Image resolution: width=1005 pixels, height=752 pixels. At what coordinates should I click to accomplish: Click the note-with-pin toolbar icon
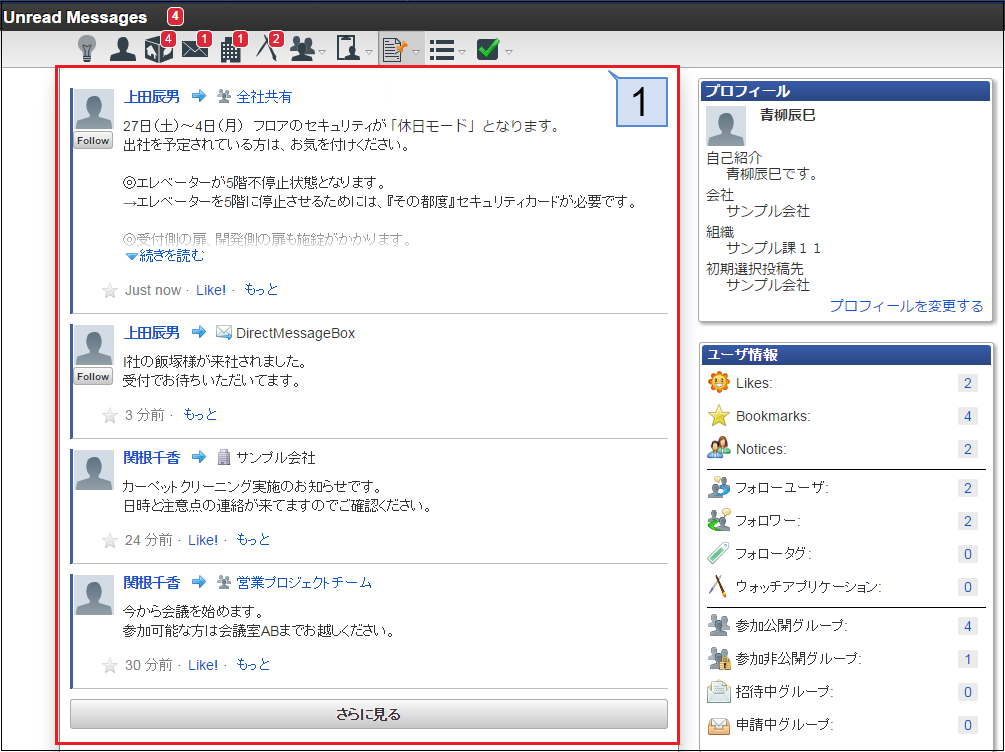[395, 49]
